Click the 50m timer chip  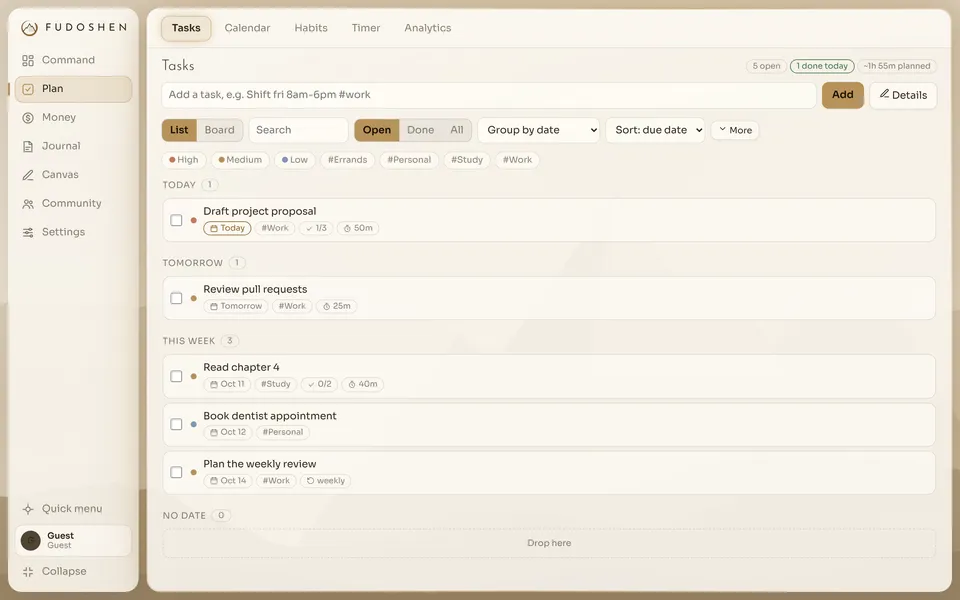pos(358,228)
